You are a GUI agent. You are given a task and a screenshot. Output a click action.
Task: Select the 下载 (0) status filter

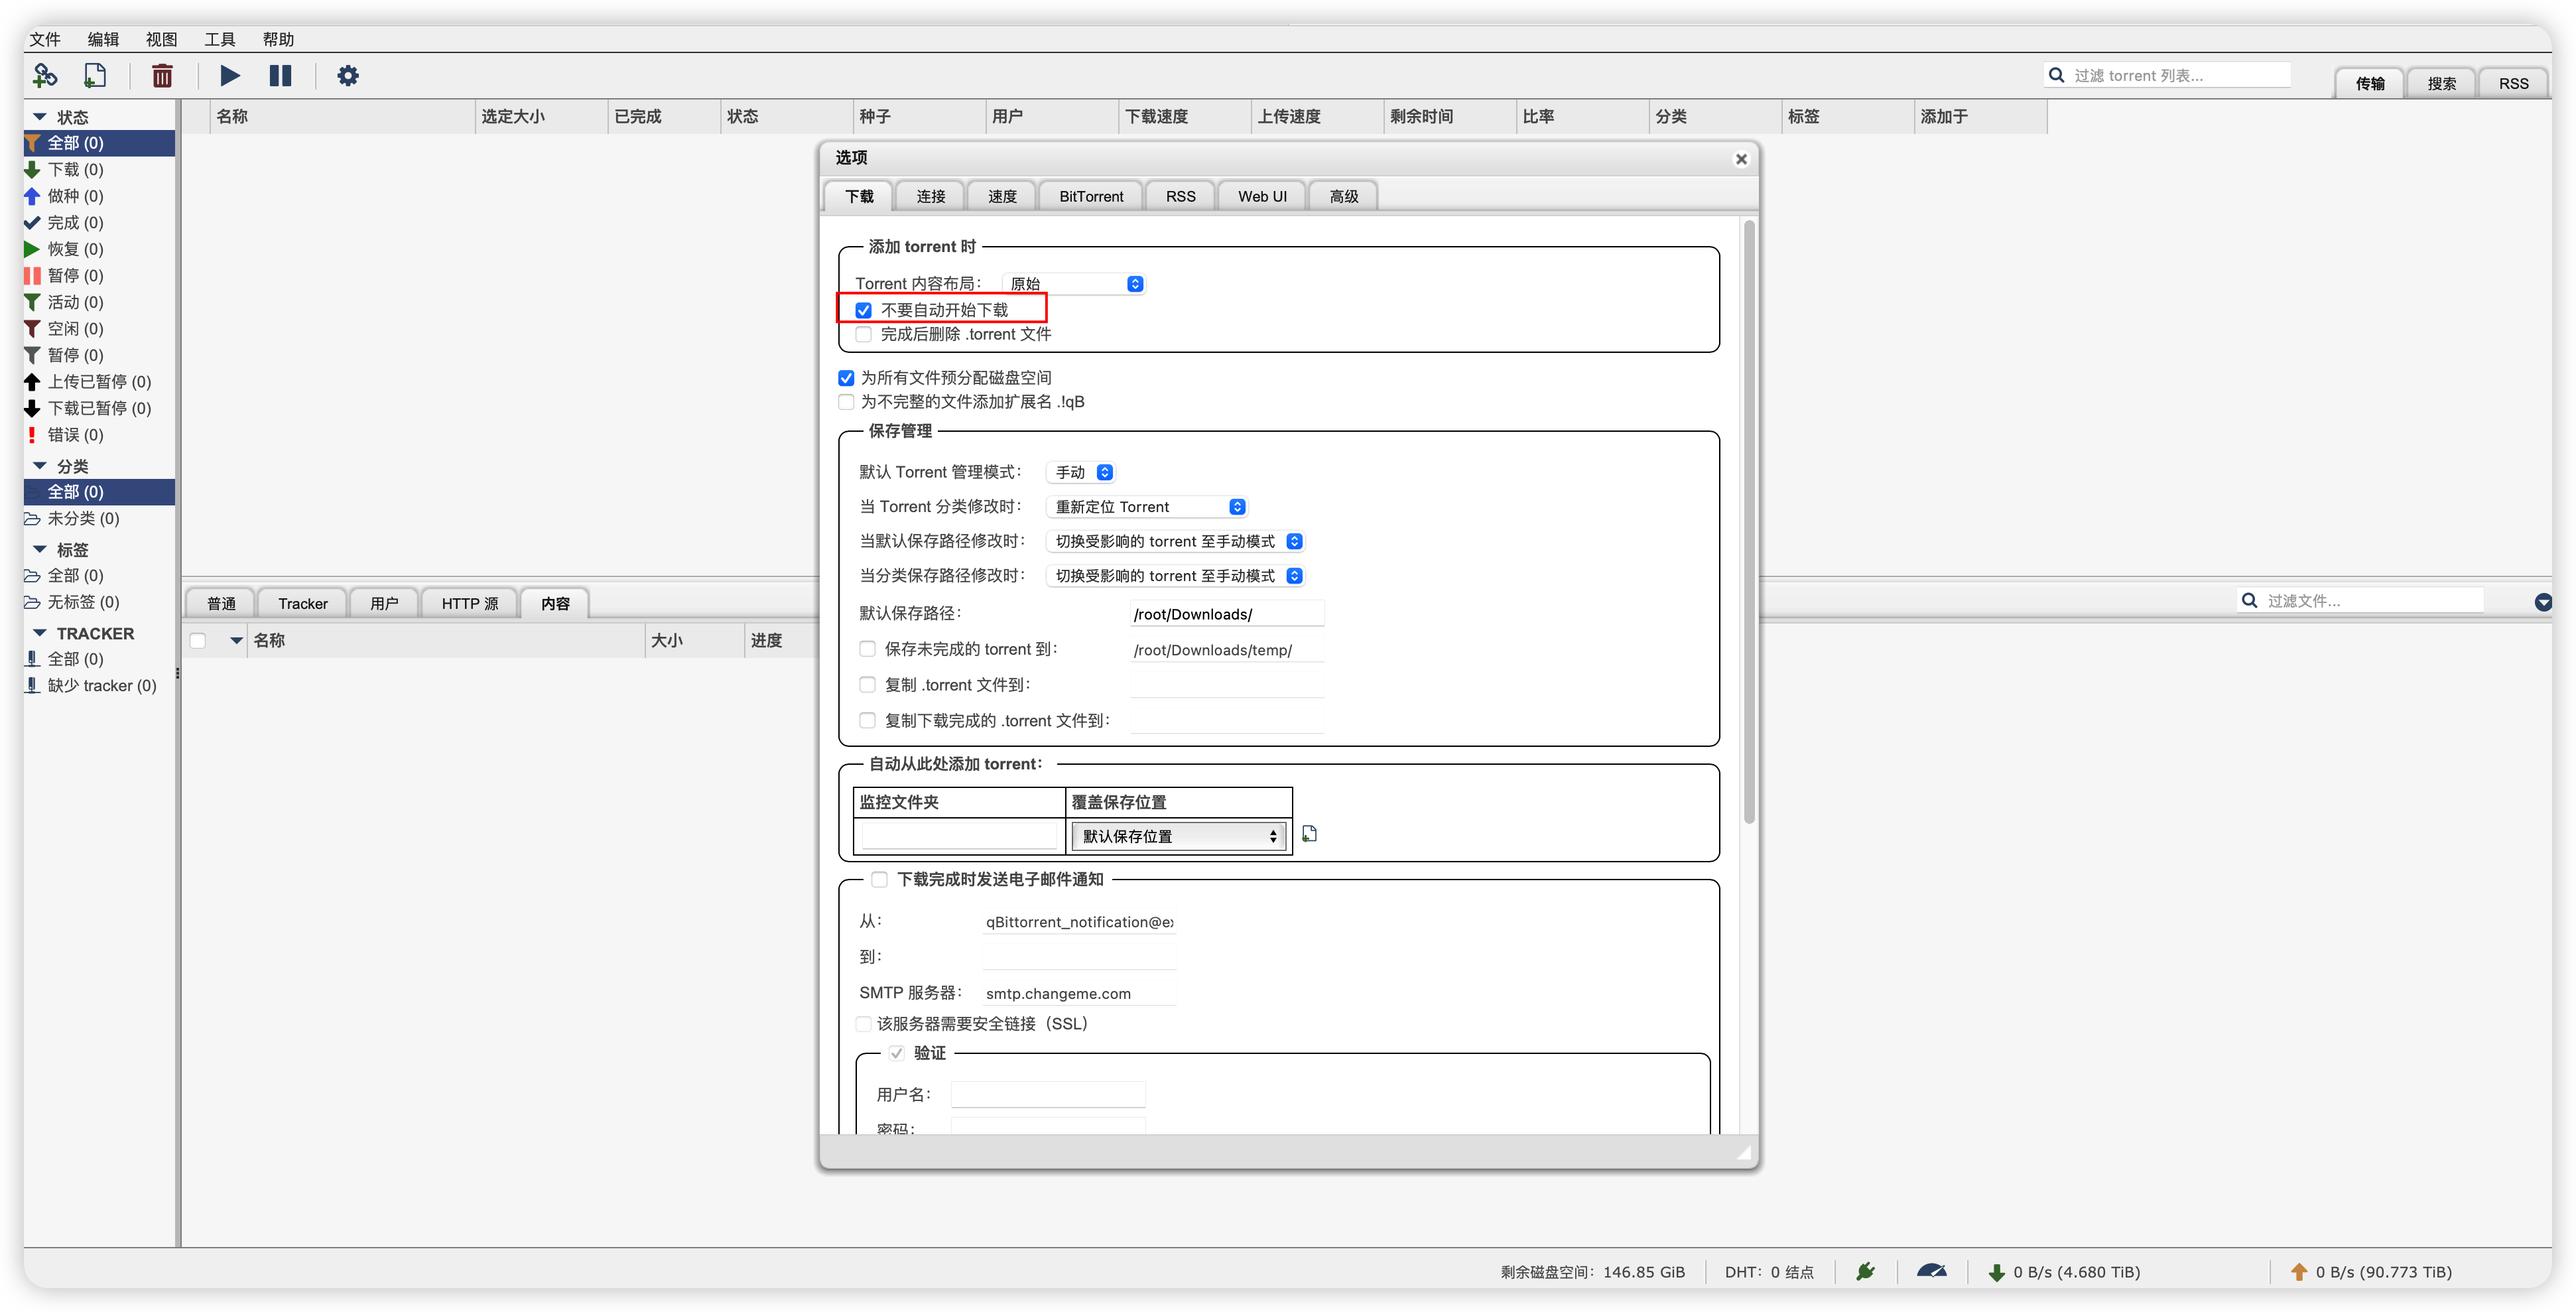point(98,169)
